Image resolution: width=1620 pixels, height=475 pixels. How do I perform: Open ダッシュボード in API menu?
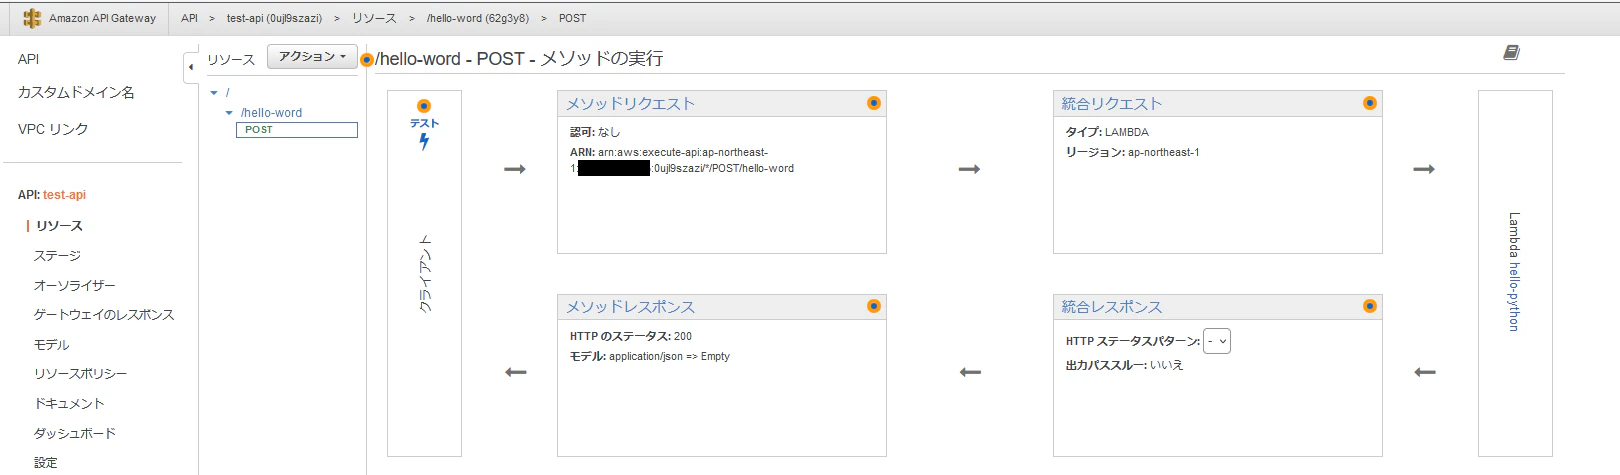tap(75, 434)
